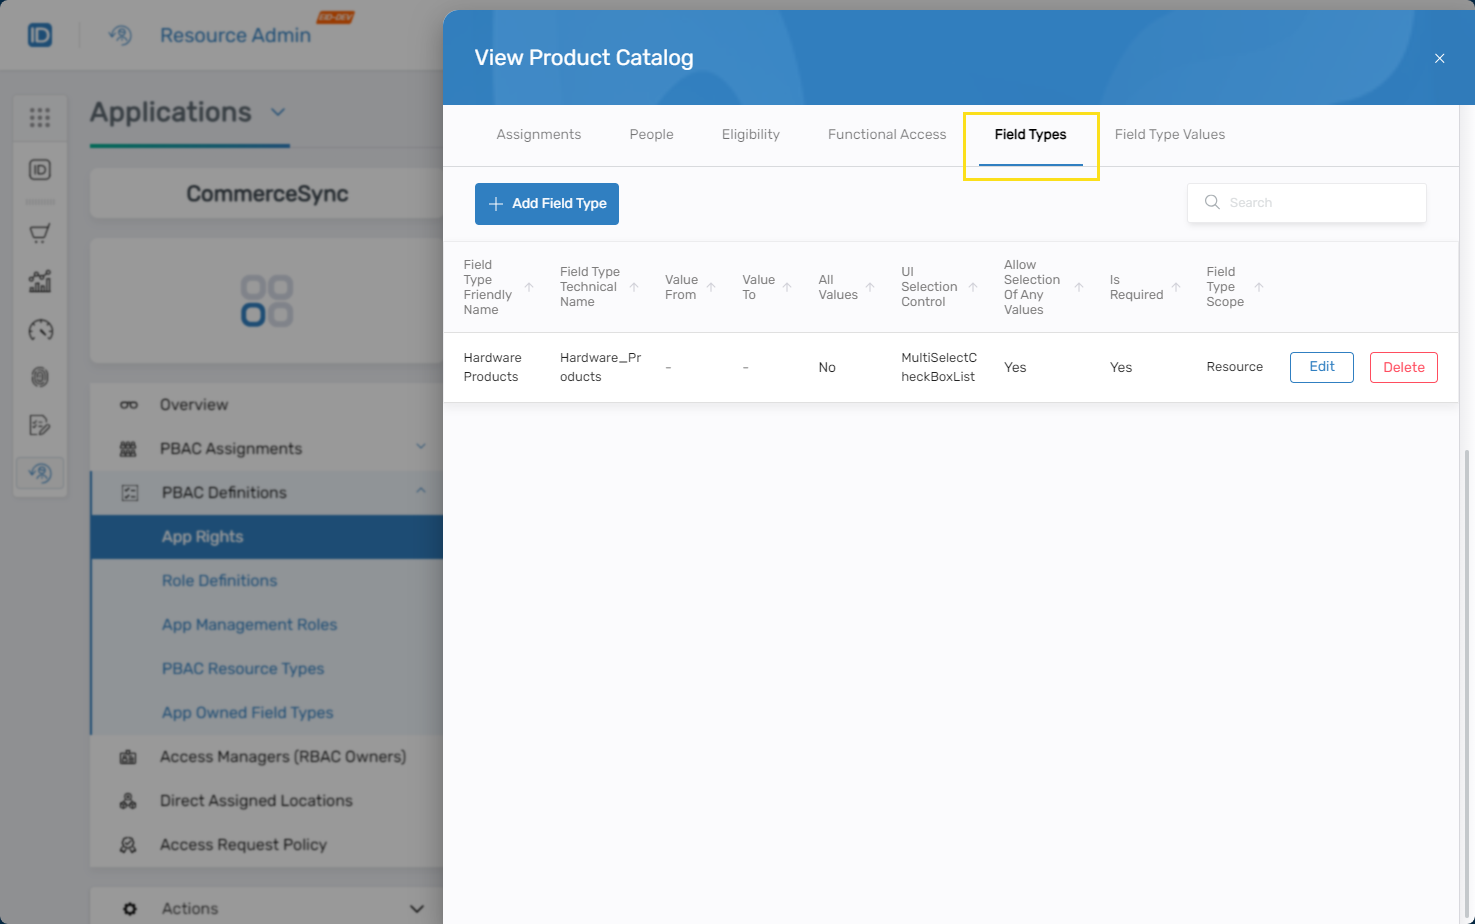Collapse the PBAC Definitions section

(x=421, y=491)
